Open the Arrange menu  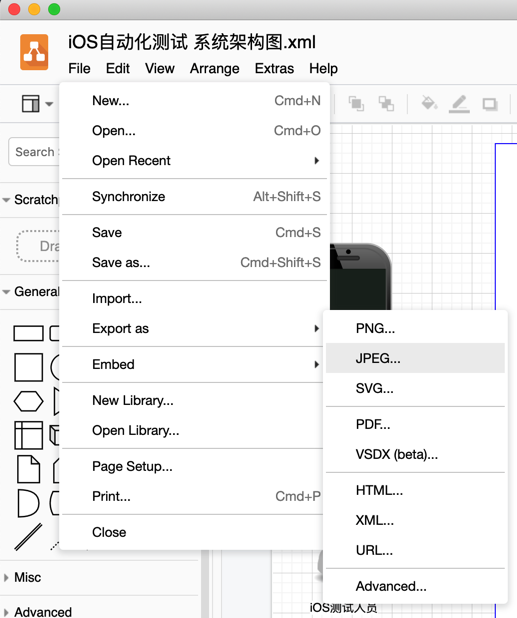pos(214,69)
